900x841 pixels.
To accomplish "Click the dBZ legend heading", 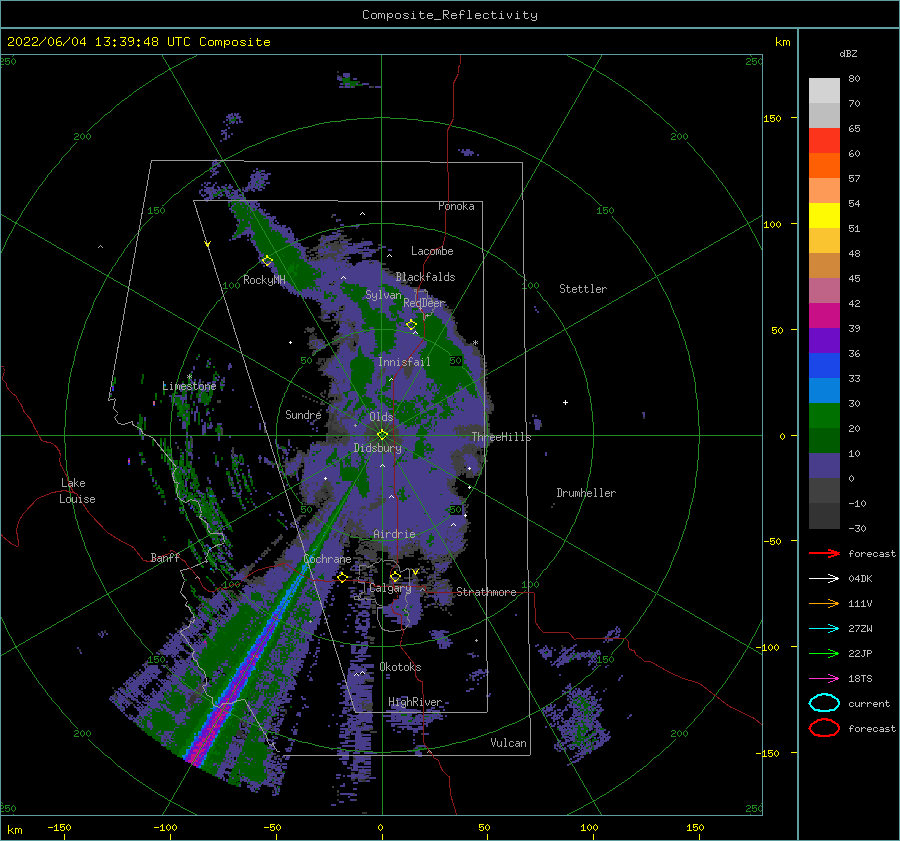I will [848, 53].
